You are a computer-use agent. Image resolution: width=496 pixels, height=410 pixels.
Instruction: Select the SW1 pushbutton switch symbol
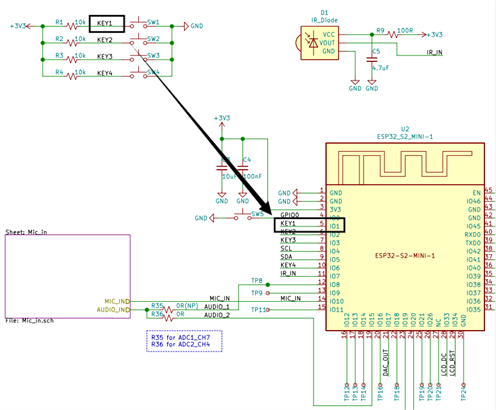tap(138, 23)
